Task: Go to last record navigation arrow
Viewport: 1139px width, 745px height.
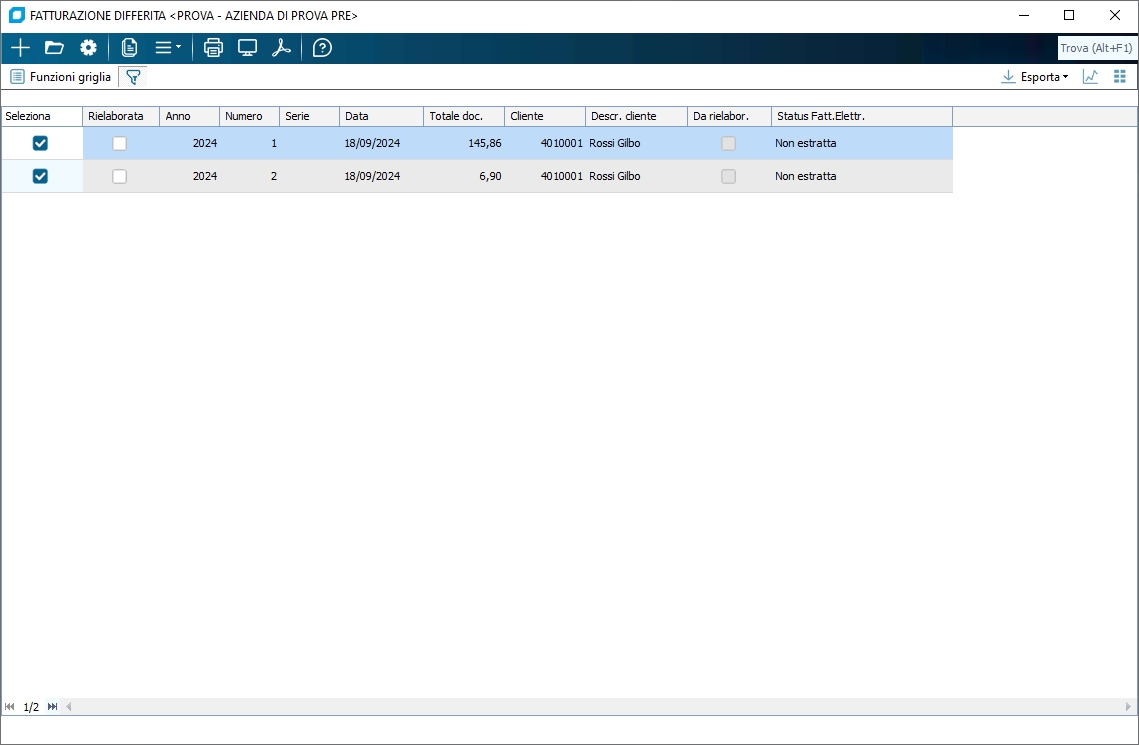Action: tap(52, 707)
